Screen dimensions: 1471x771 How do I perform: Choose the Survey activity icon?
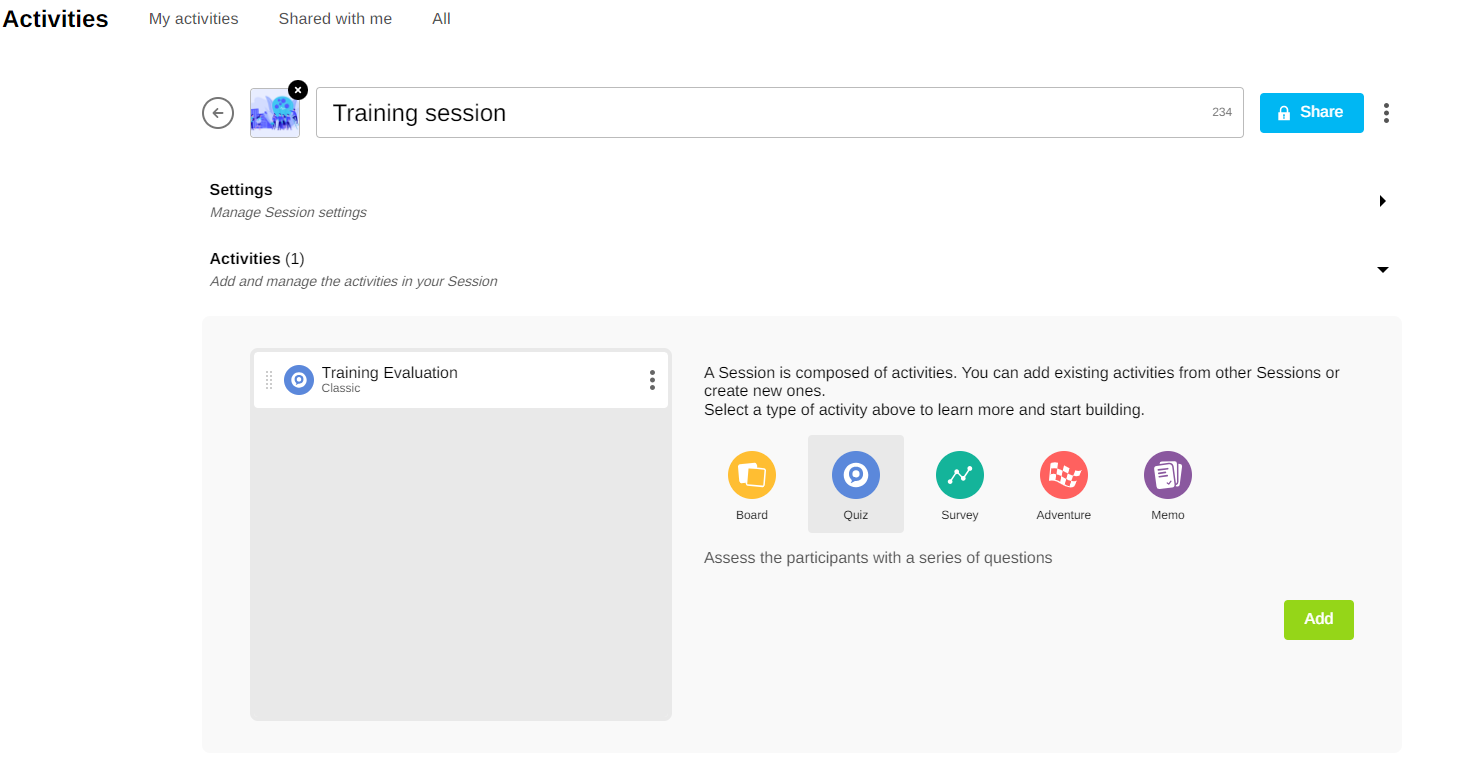point(959,476)
